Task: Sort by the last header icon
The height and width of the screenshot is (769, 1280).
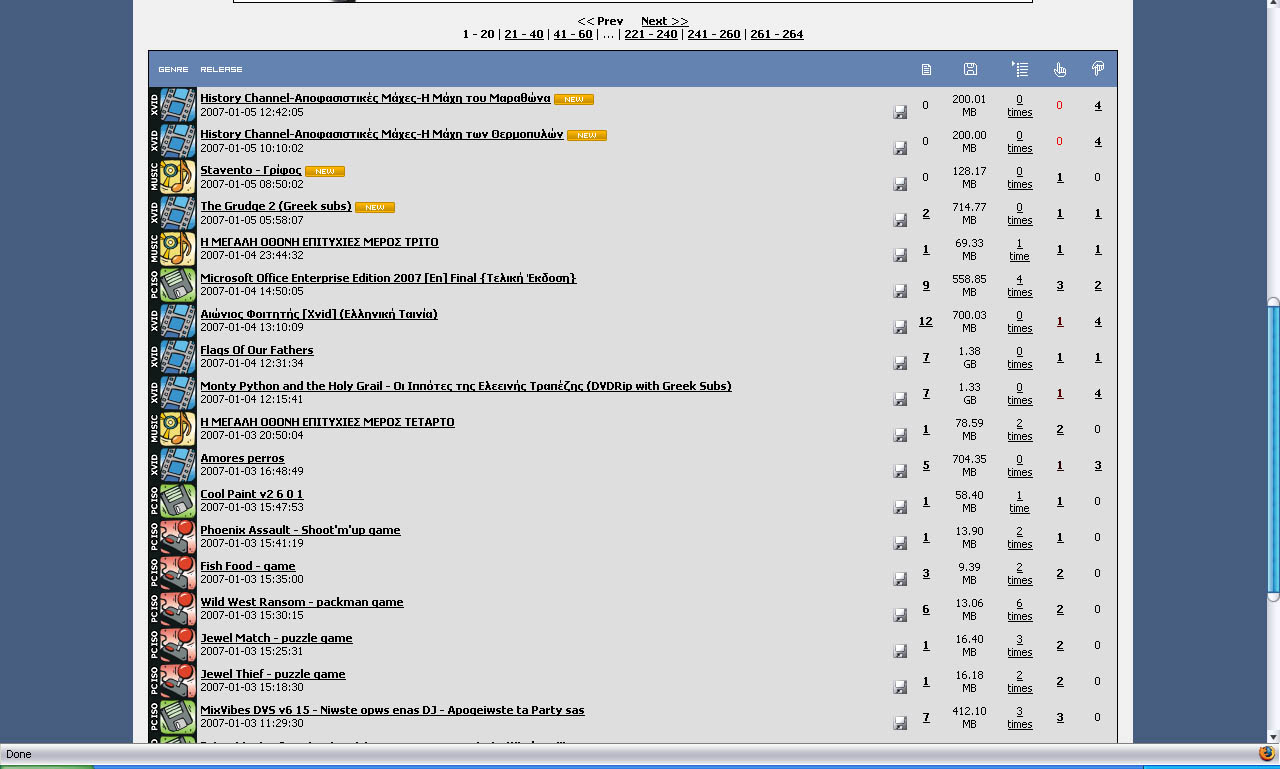Action: click(x=1098, y=69)
